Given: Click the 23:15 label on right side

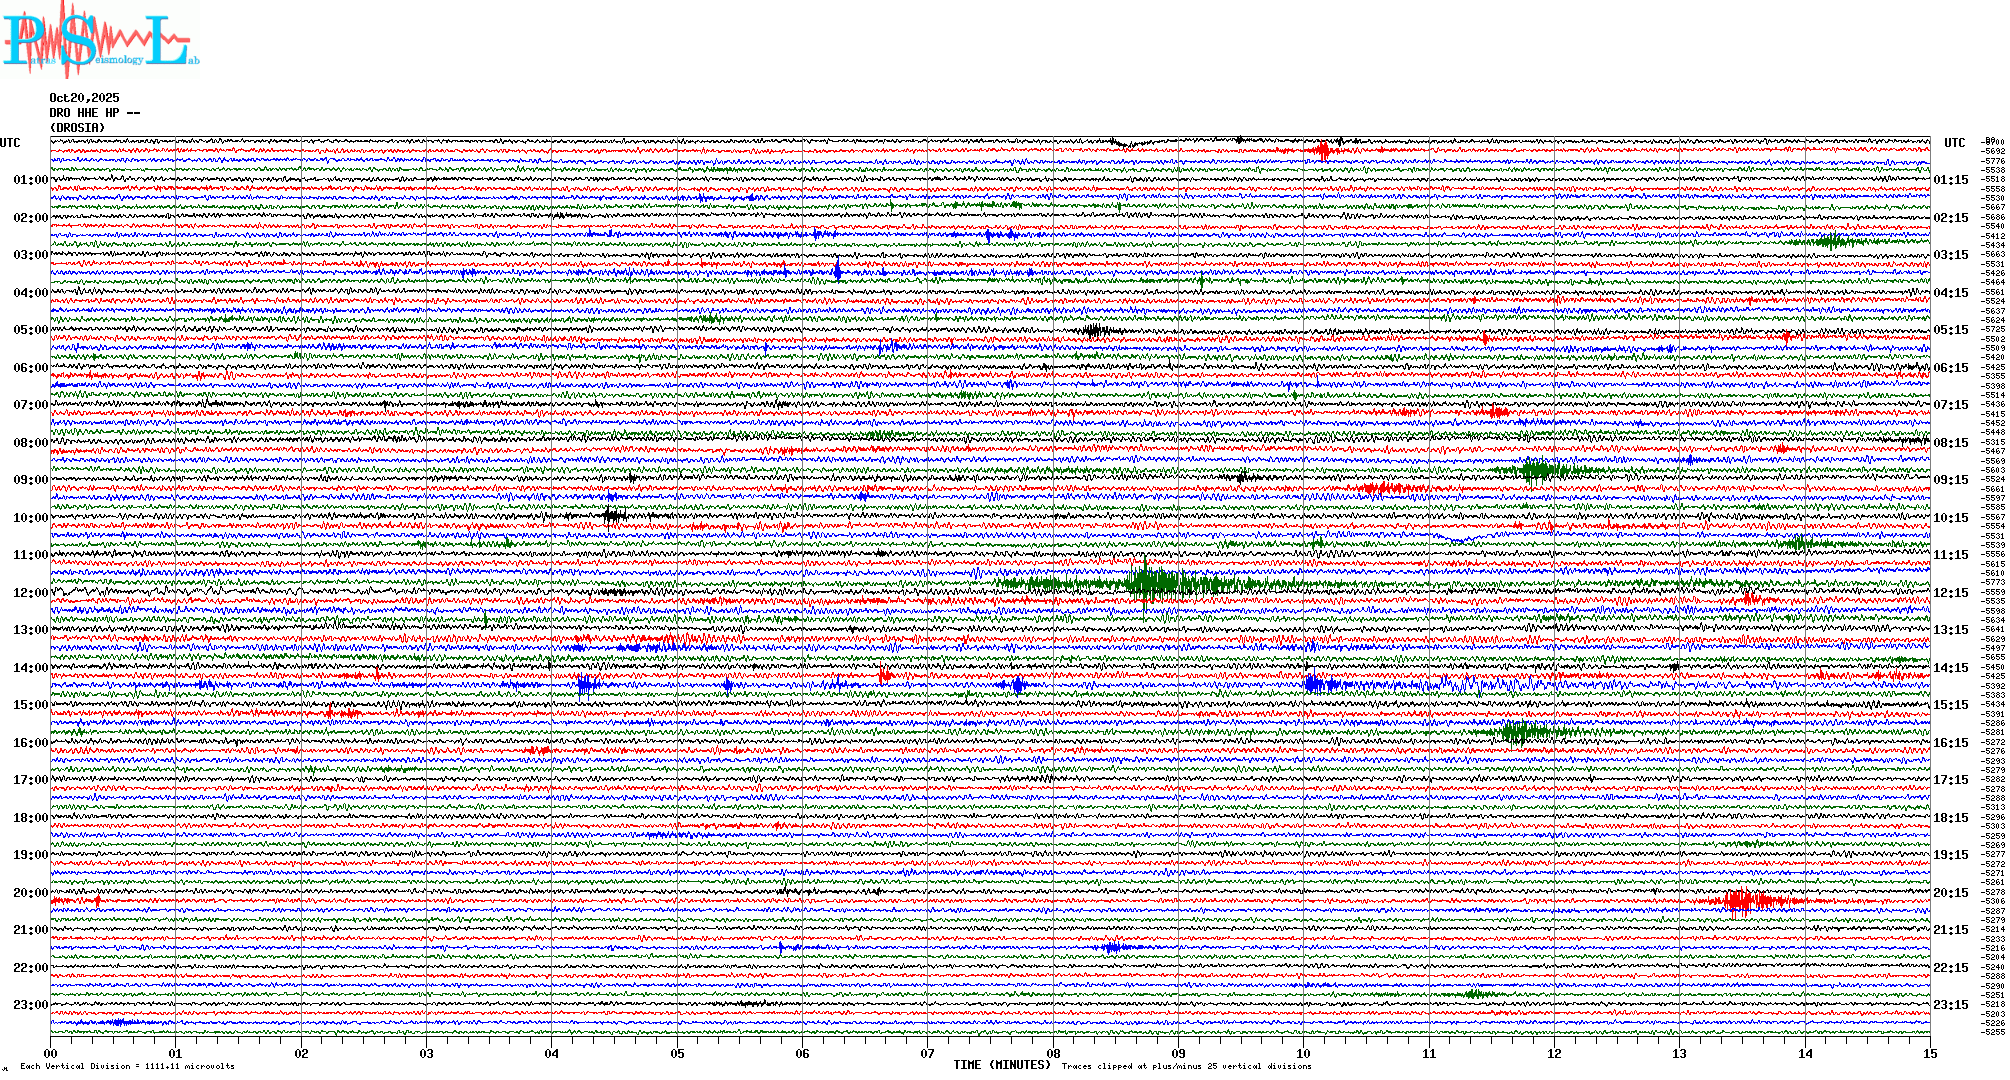Looking at the screenshot, I should [1950, 1005].
